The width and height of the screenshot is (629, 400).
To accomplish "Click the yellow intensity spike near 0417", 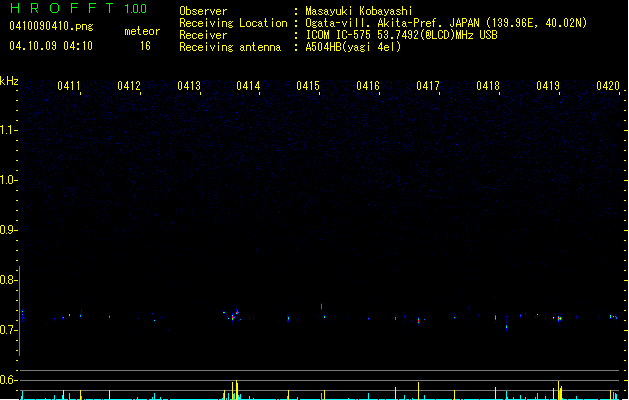I will tap(418, 391).
